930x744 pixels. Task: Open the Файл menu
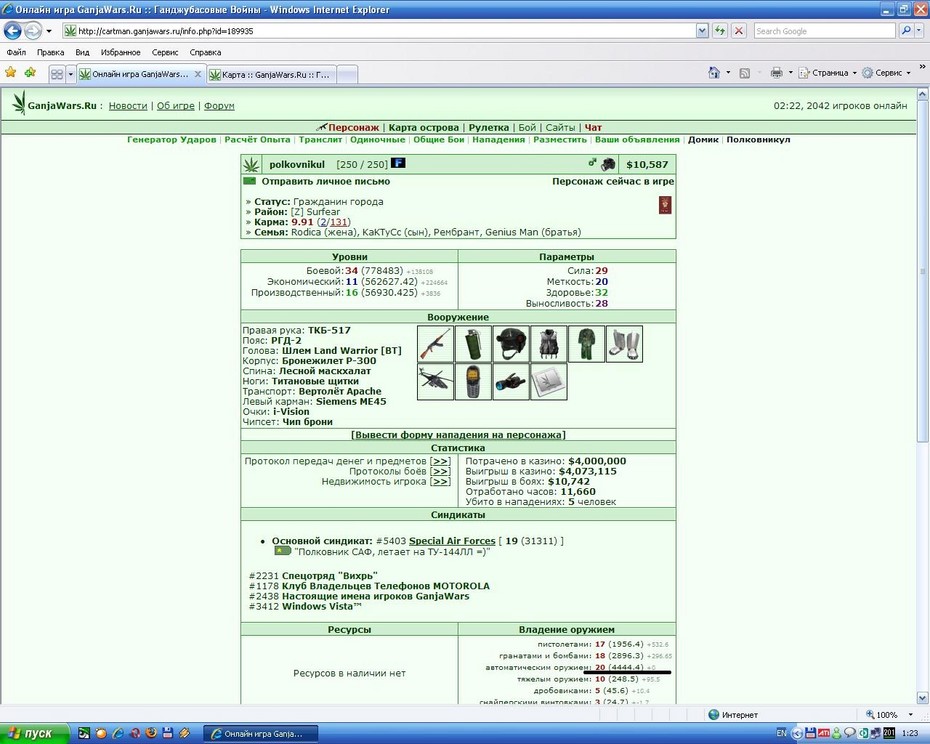coord(16,52)
